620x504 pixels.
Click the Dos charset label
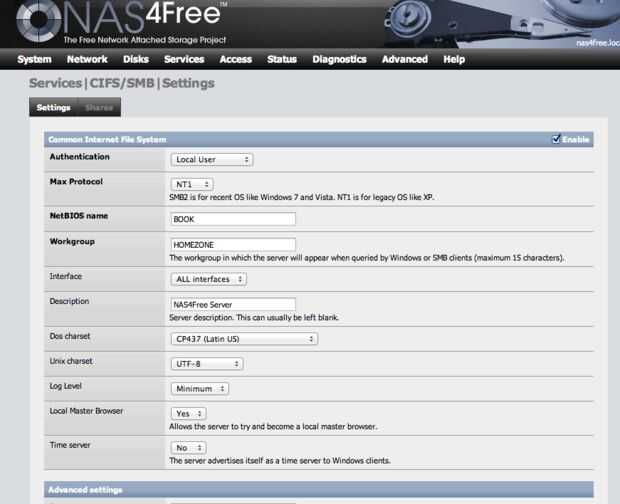[x=70, y=336]
